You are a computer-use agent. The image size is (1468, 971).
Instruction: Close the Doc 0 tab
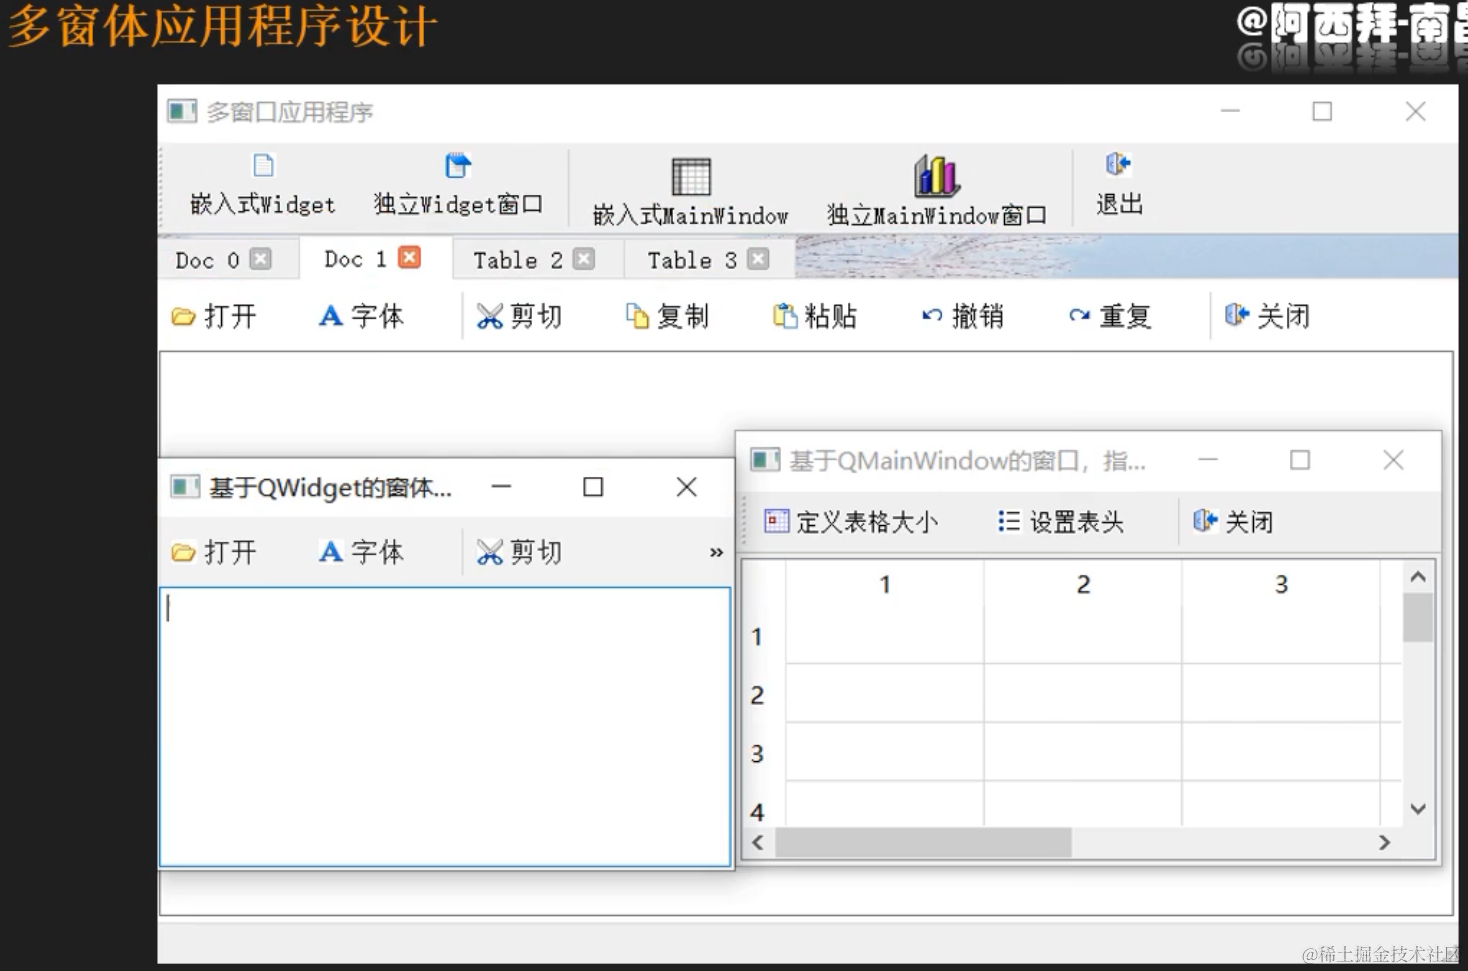pos(261,259)
